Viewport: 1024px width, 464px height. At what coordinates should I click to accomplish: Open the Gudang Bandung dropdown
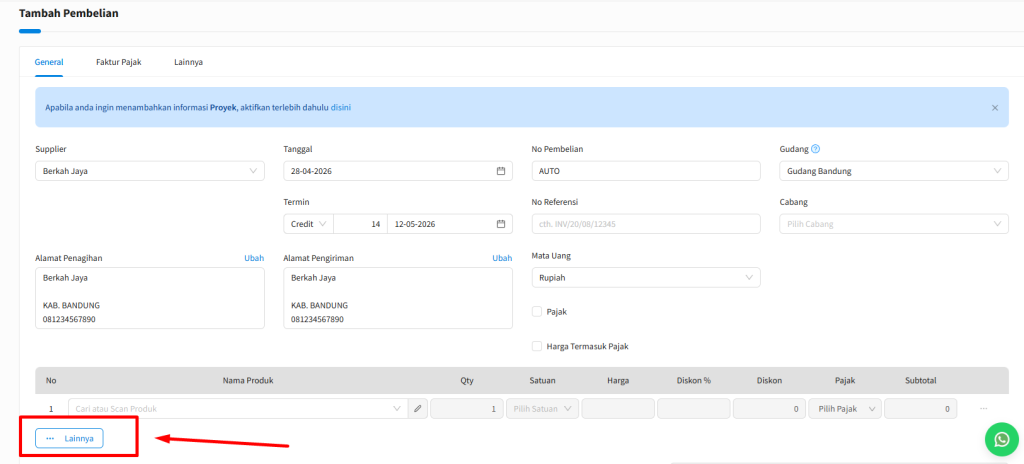tap(893, 171)
